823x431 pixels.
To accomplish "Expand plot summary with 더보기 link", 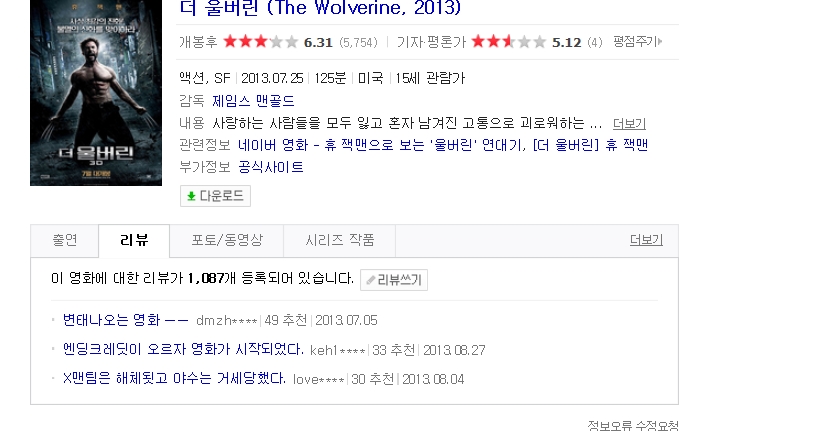I will click(x=629, y=123).
